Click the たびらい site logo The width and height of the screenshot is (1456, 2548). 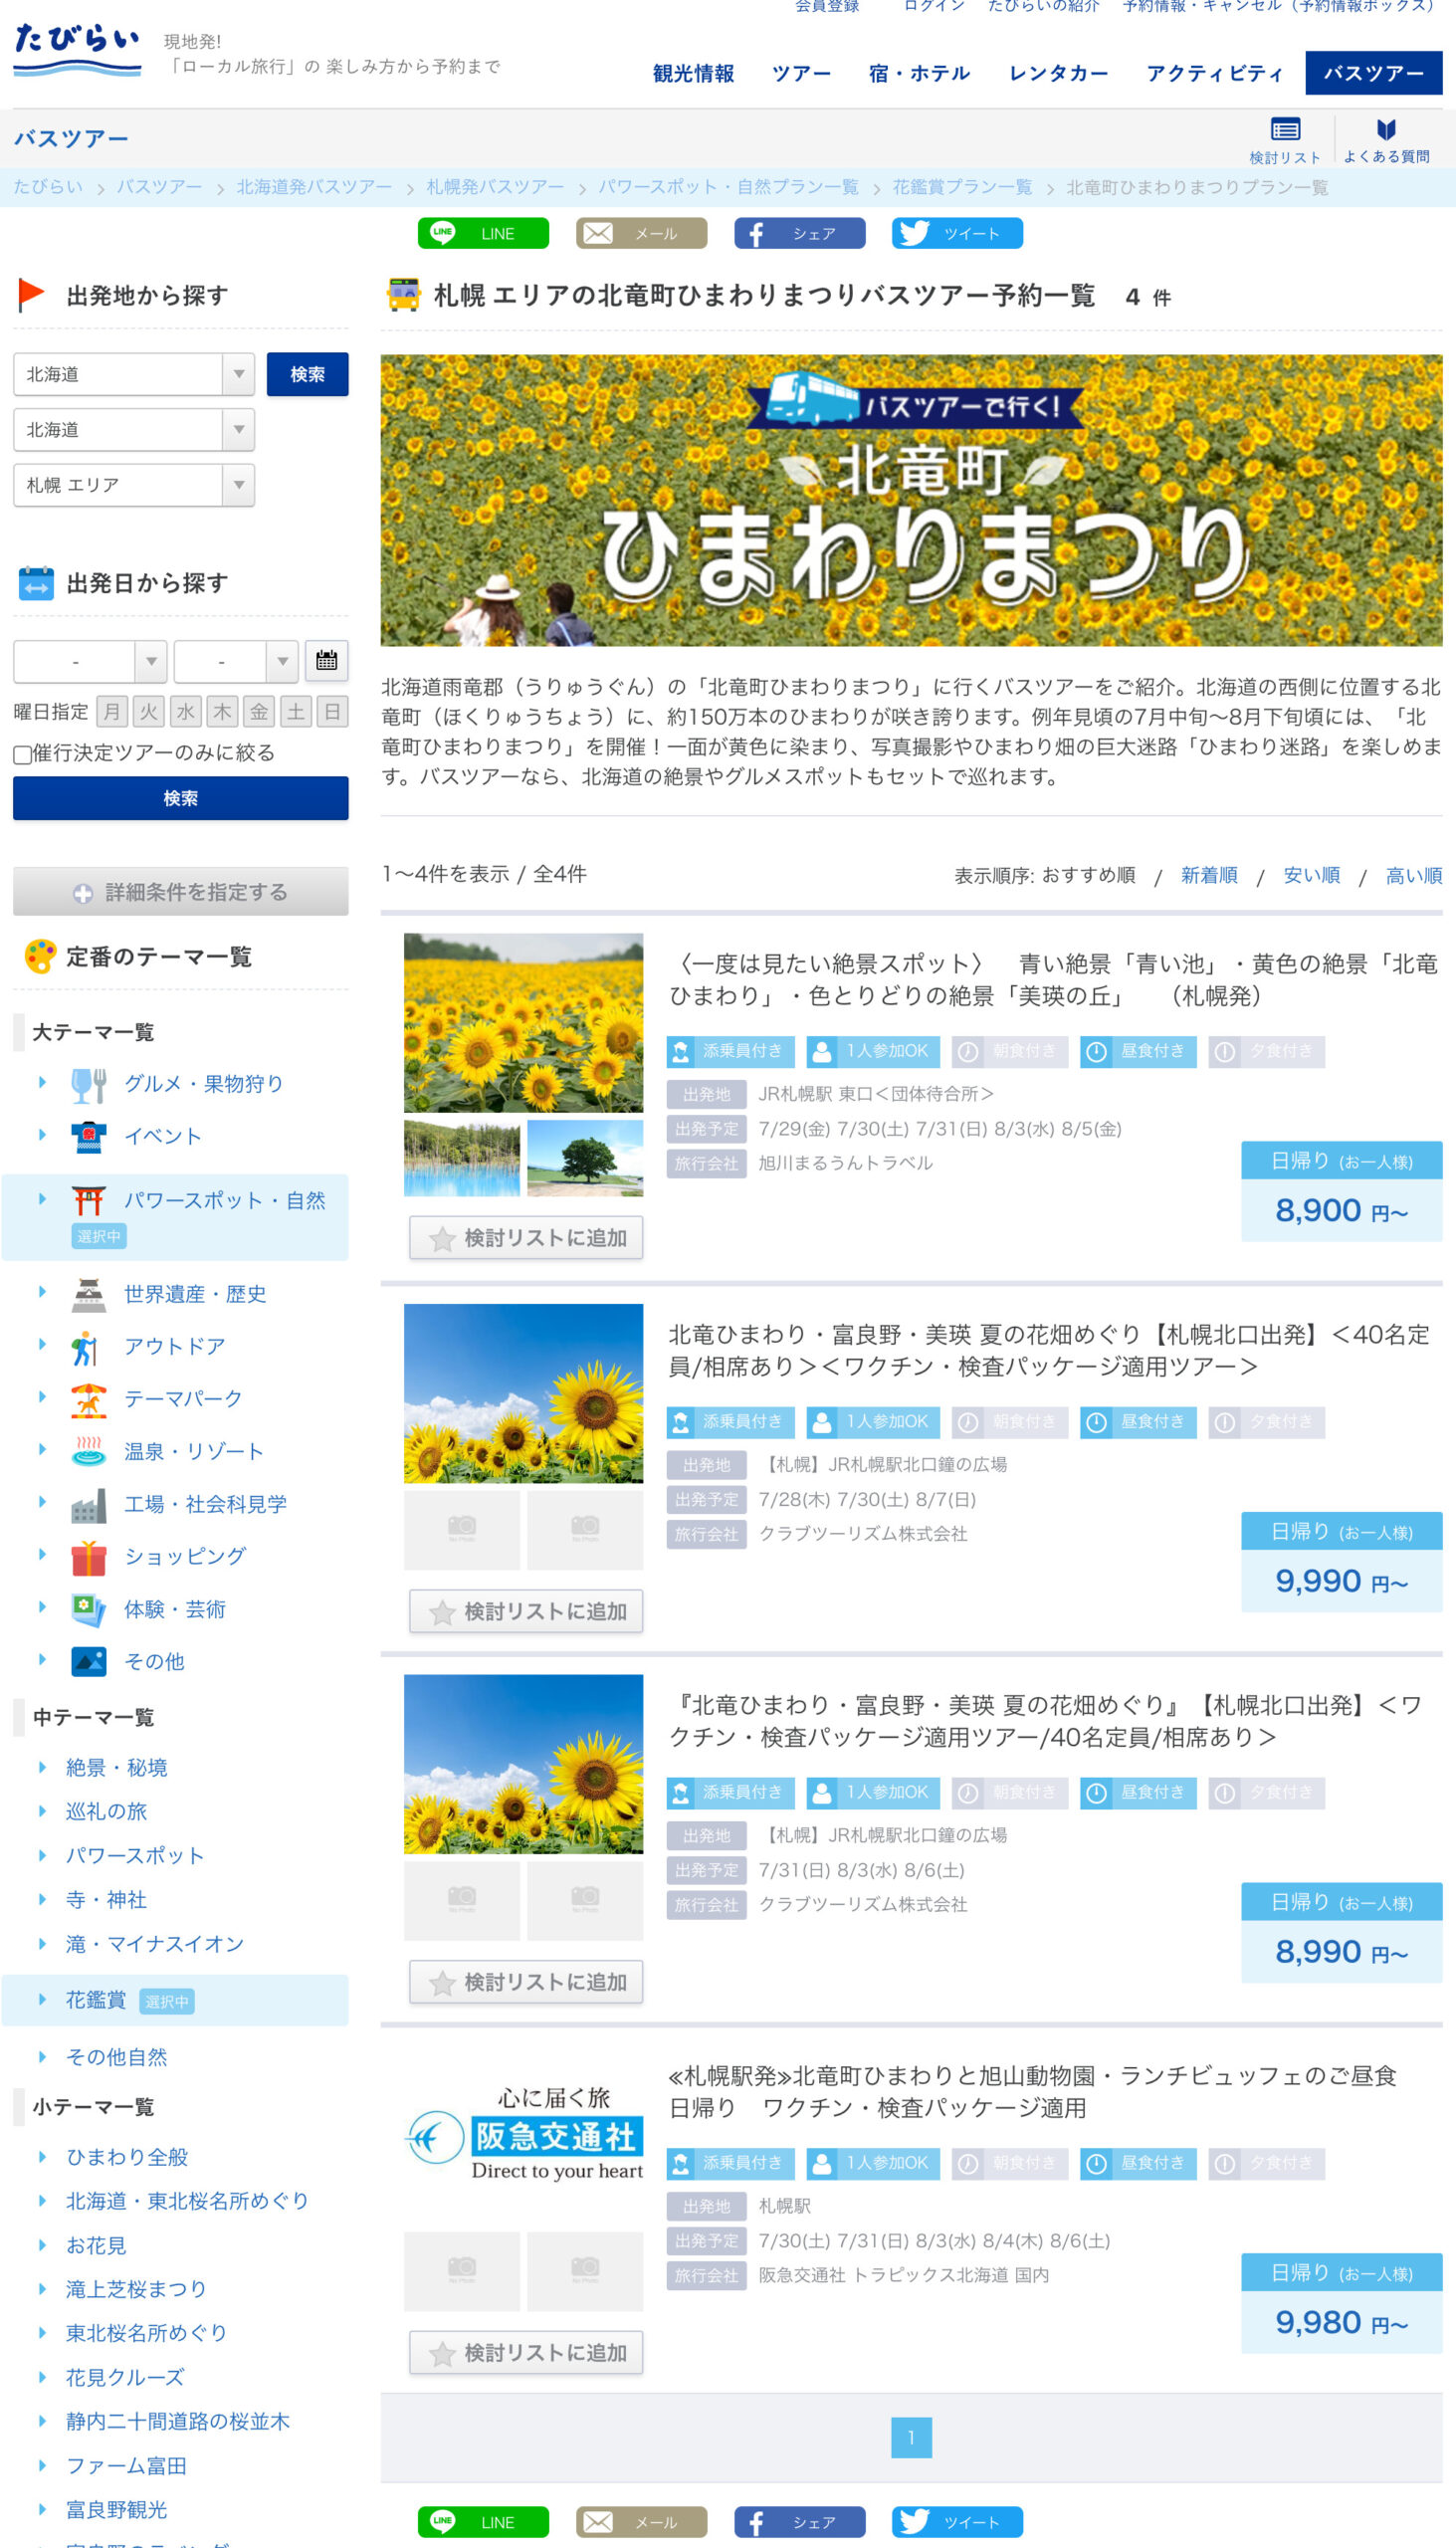point(77,50)
